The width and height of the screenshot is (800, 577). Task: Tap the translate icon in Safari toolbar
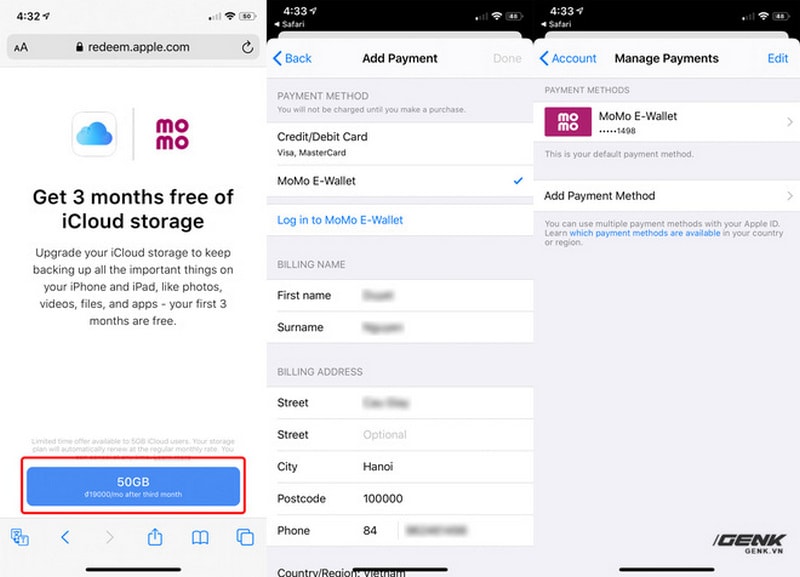pos(19,537)
